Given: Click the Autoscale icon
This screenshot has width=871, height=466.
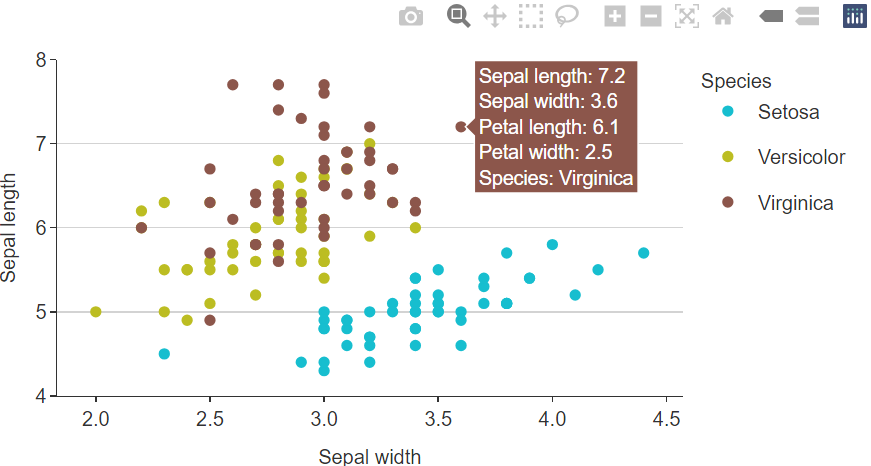Looking at the screenshot, I should 687,16.
